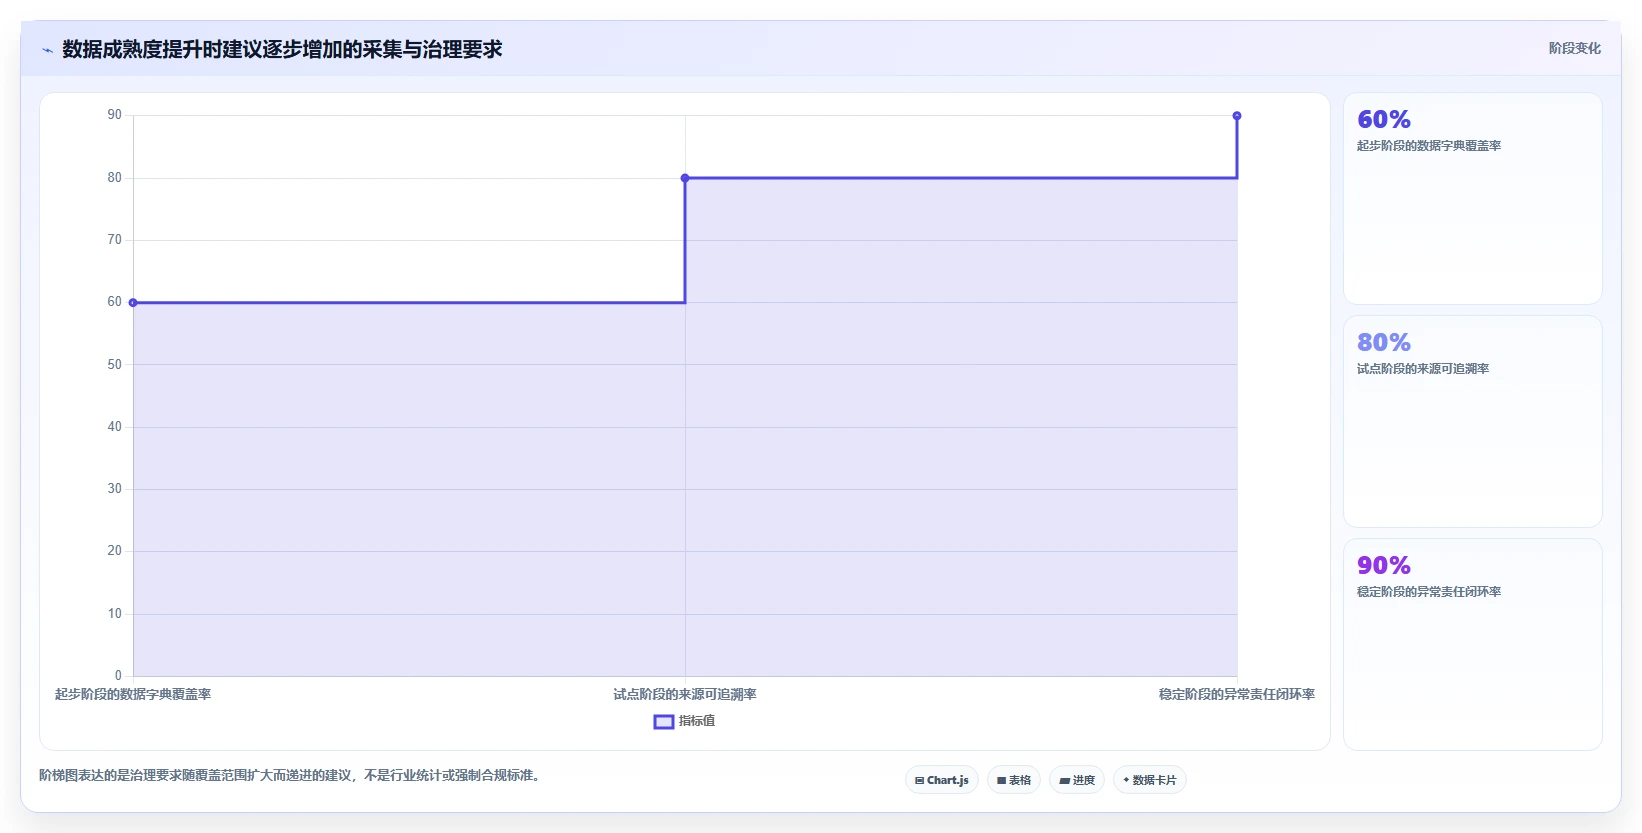Click y-axis tick label 0

[x=118, y=676]
